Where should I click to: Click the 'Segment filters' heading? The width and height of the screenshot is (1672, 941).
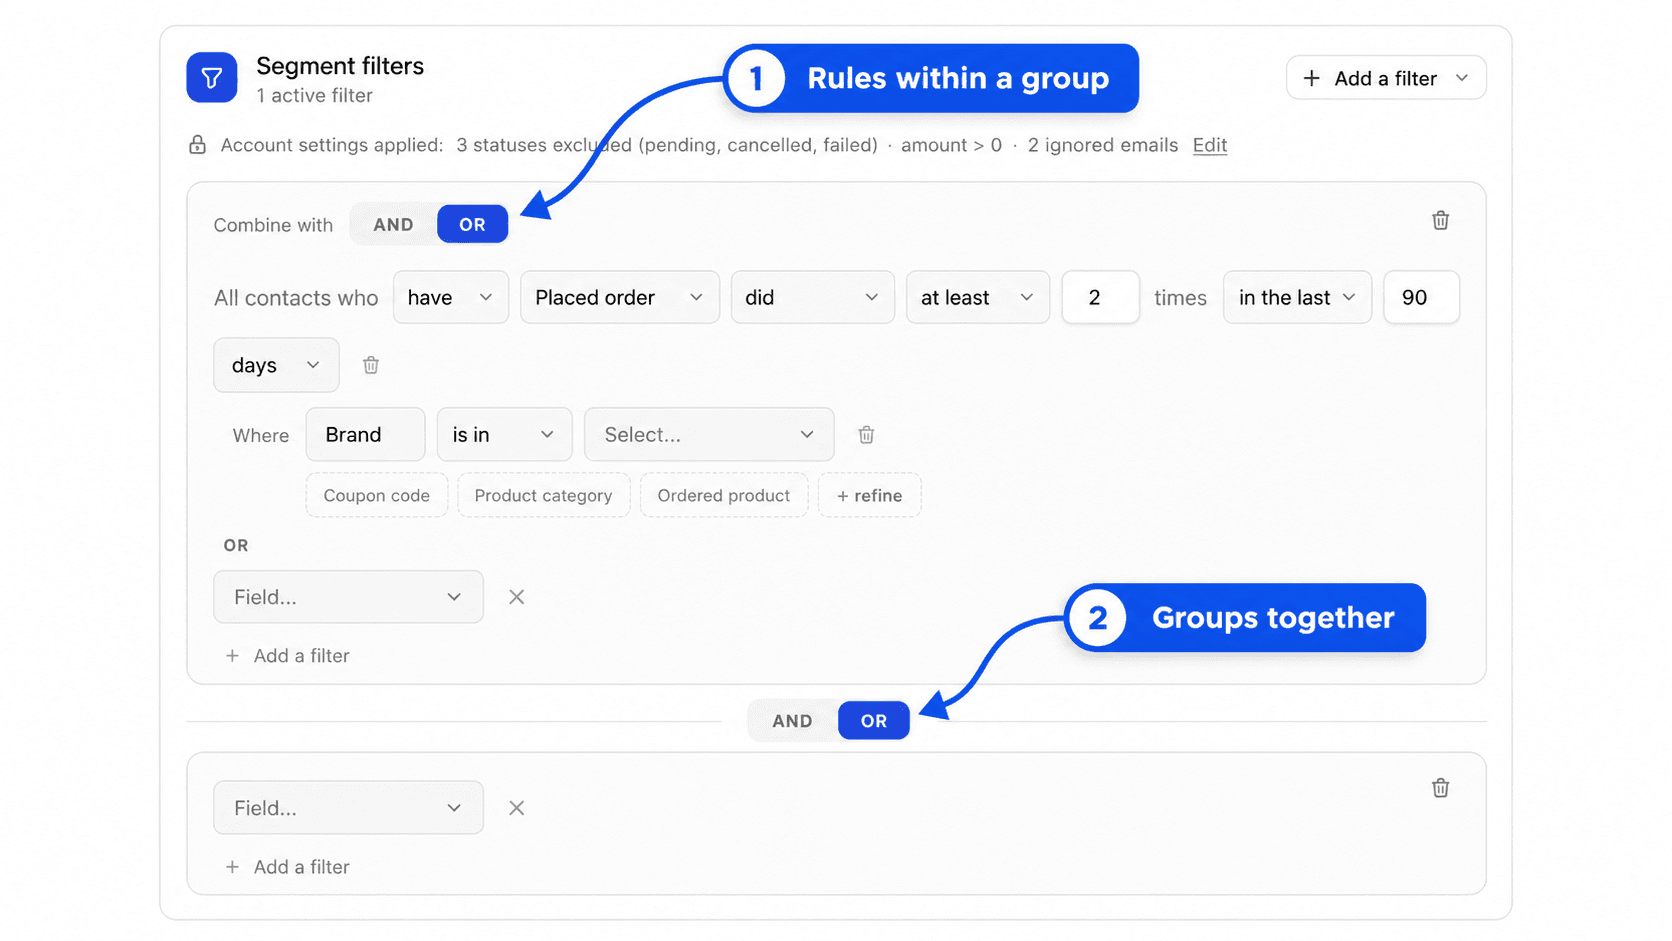340,66
